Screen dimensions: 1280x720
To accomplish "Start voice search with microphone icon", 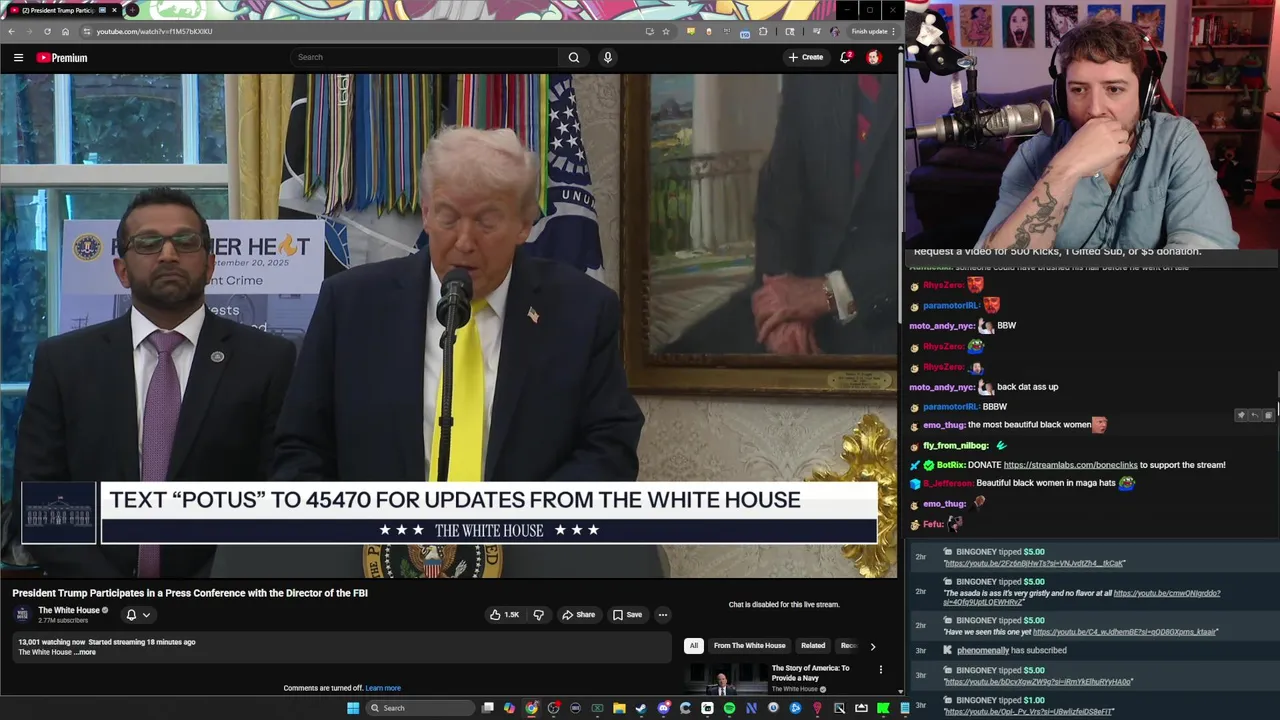I will [607, 57].
